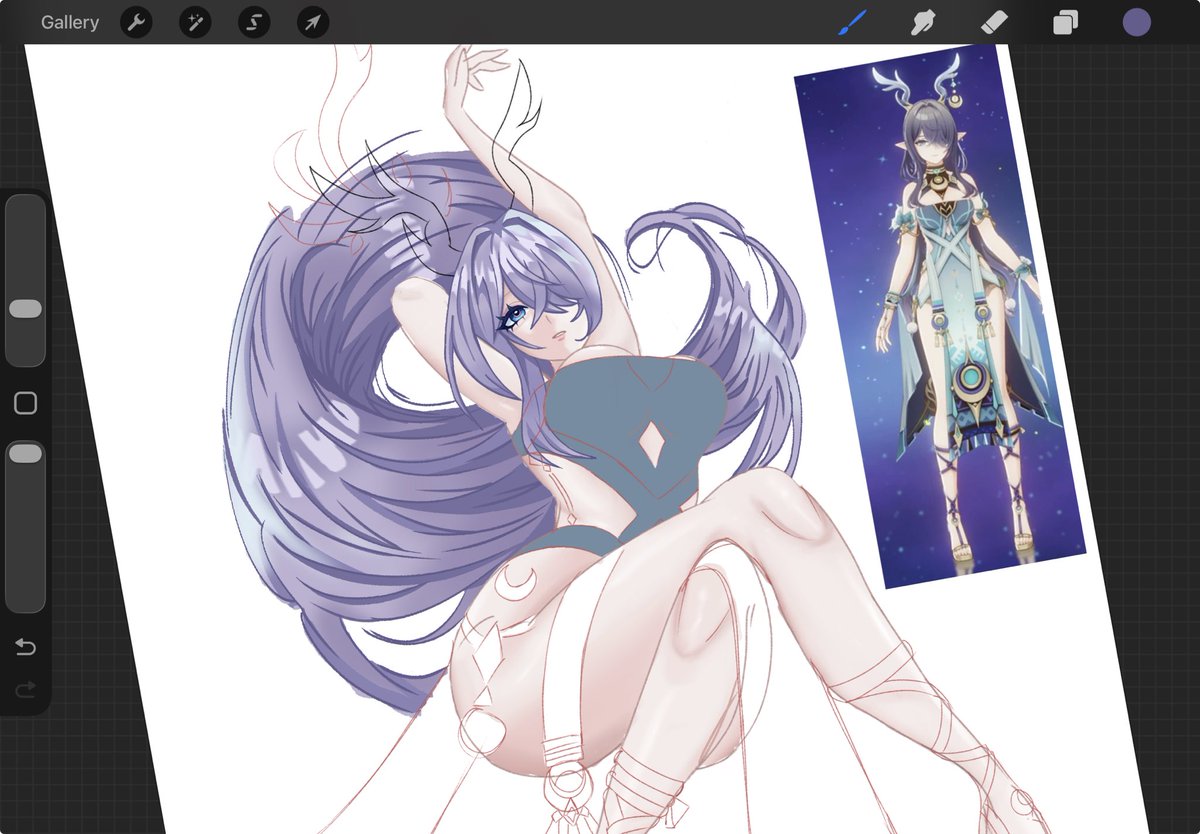Undo the last stroke
Screen dimensions: 1200x834
25,648
